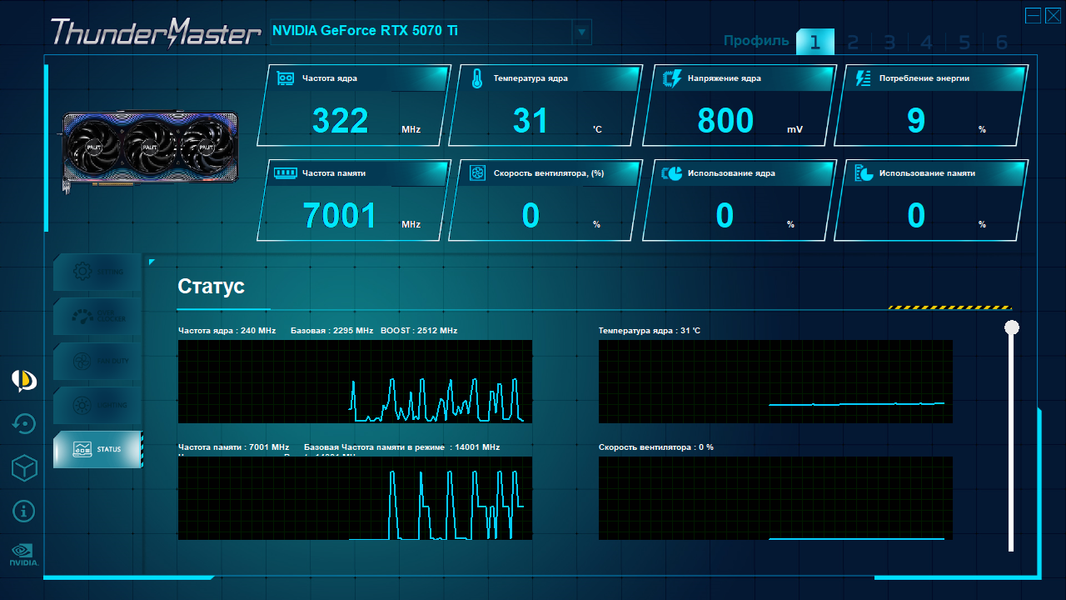This screenshot has height=600, width=1066.
Task: Click 'Частота памяти : 7001 MHz' label
Action: pos(233,447)
